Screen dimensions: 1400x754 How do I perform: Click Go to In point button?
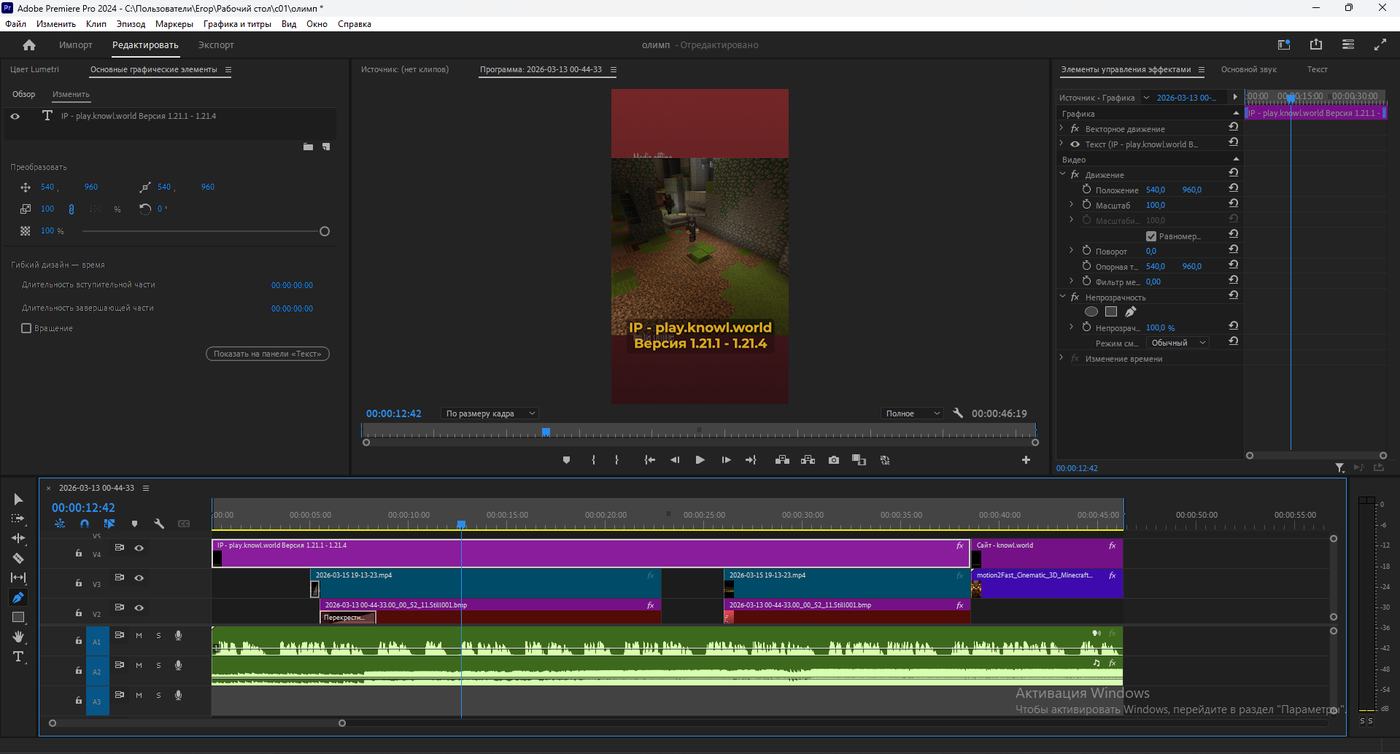coord(650,460)
